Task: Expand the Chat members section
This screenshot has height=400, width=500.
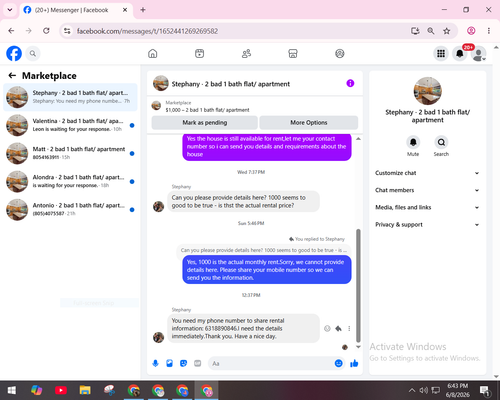Action: 427,190
